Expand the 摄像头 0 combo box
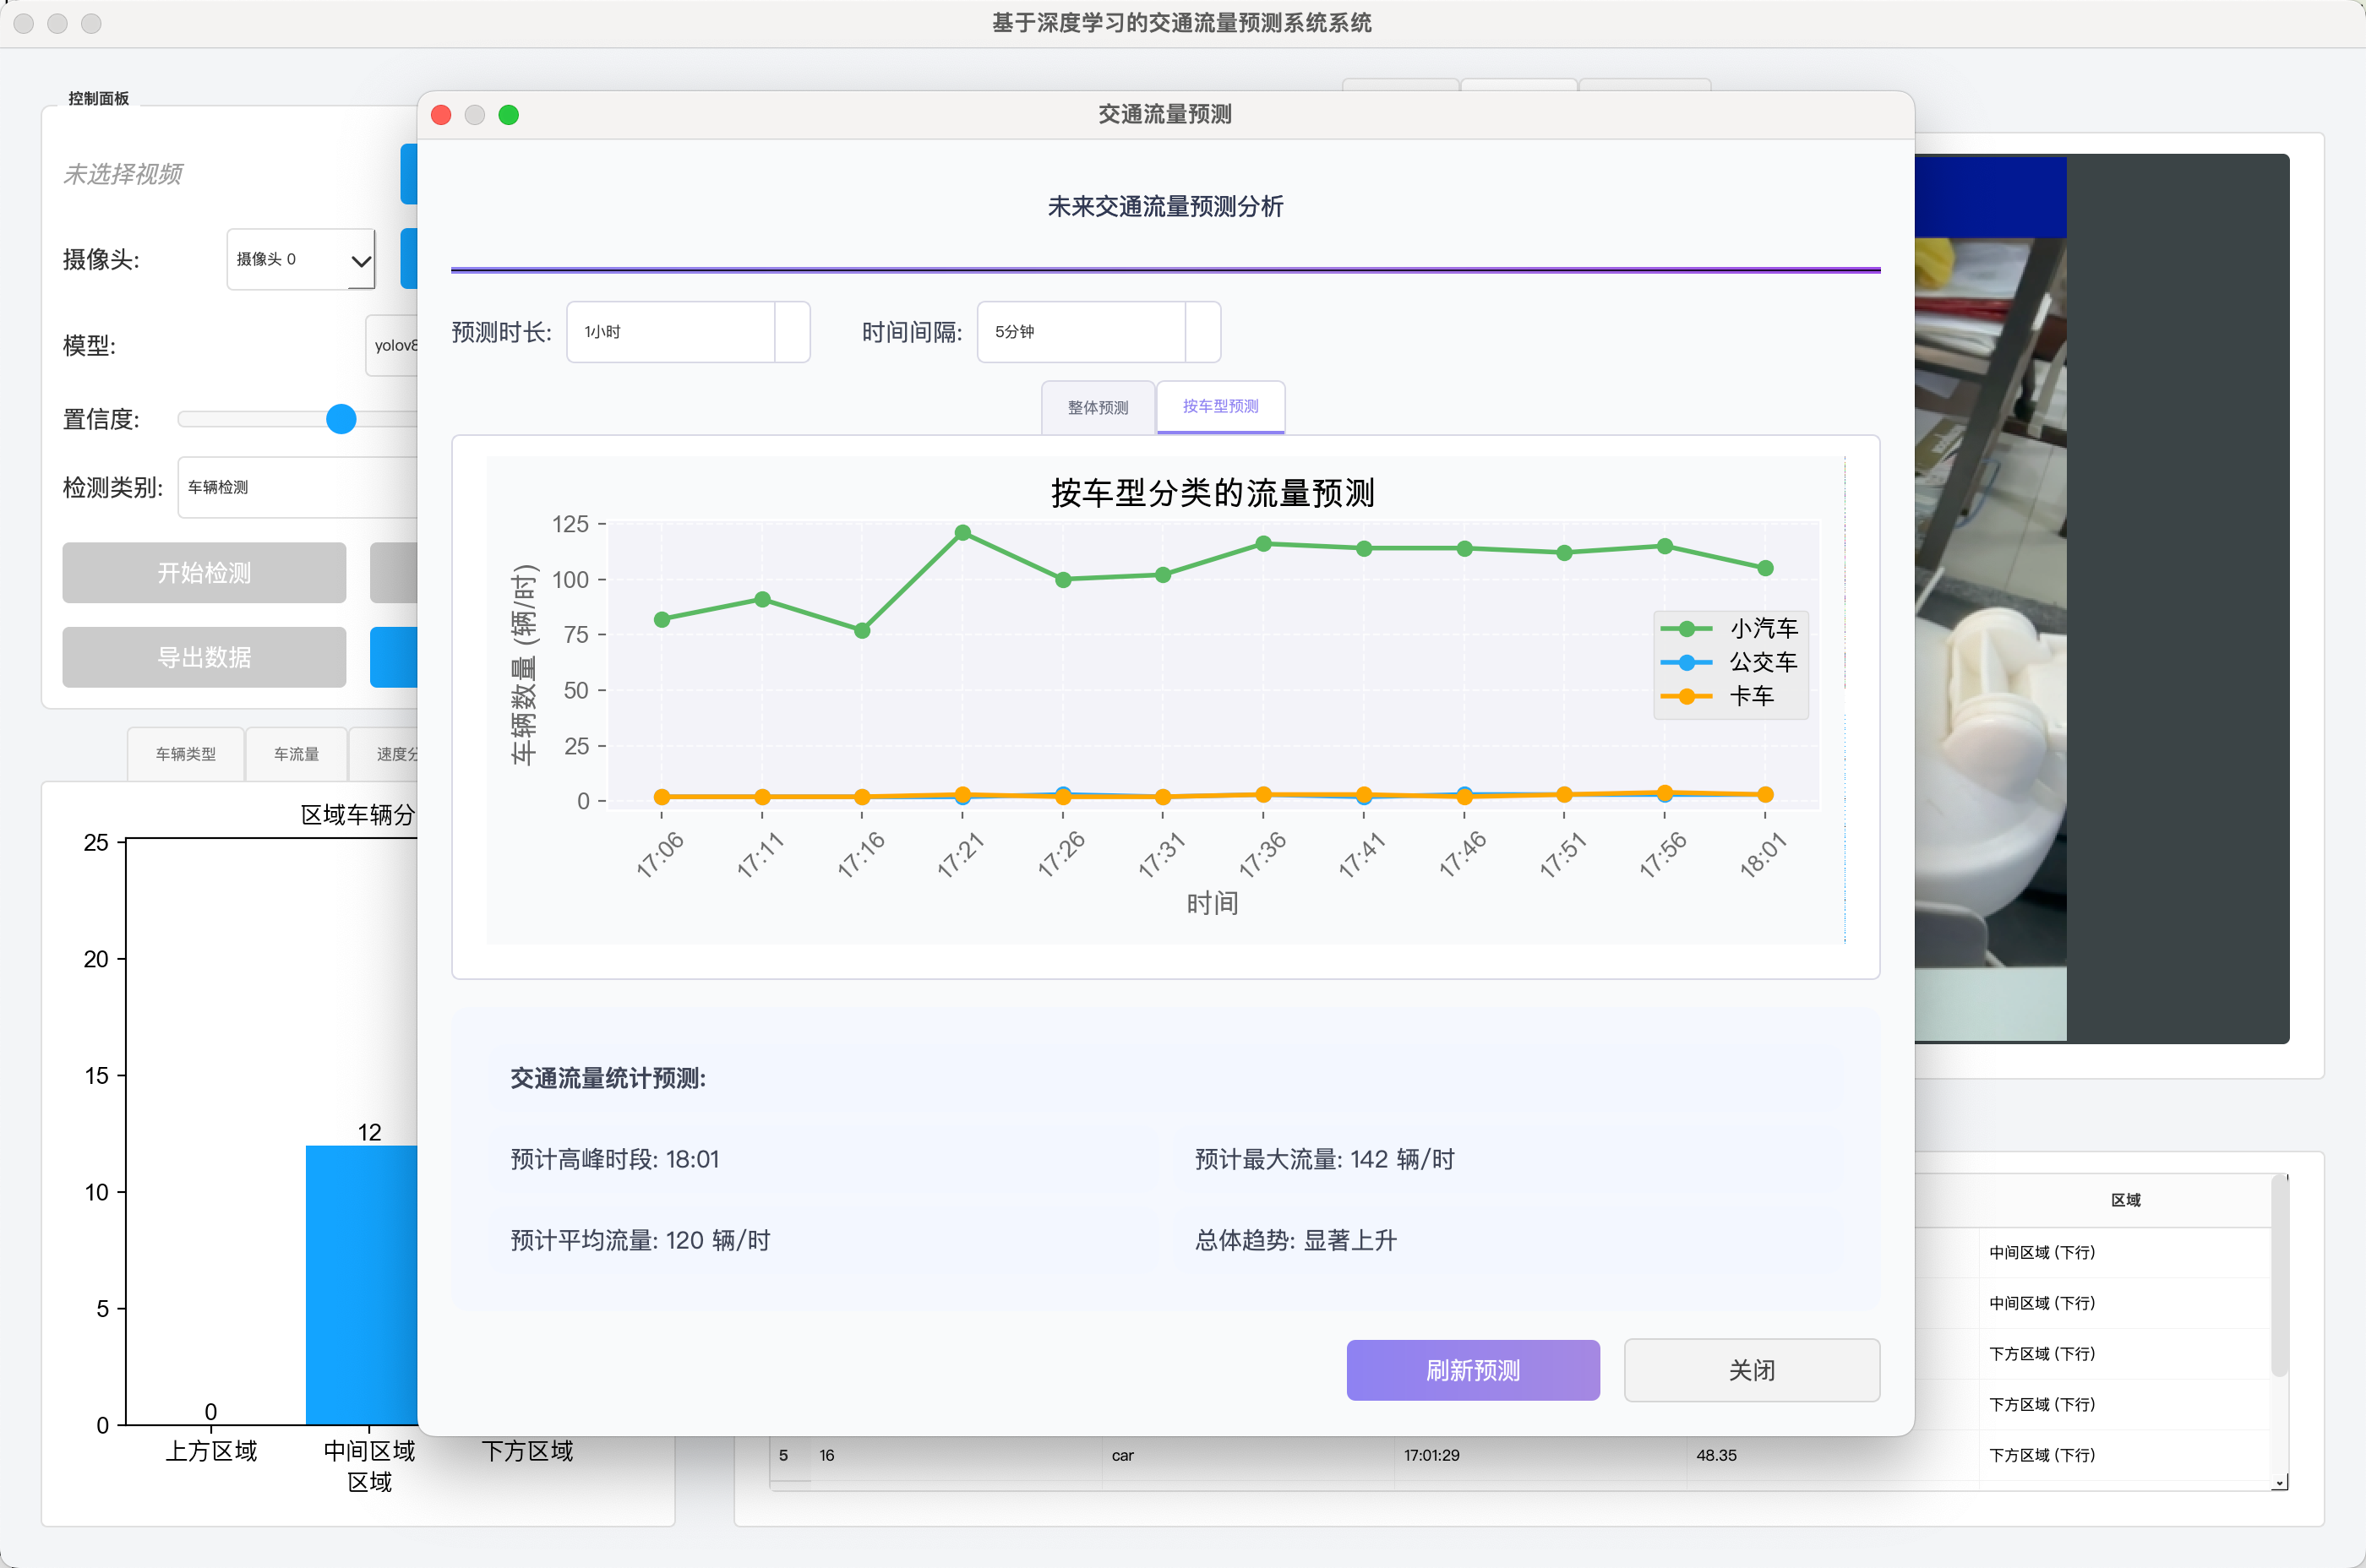The width and height of the screenshot is (2366, 1568). pyautogui.click(x=301, y=260)
